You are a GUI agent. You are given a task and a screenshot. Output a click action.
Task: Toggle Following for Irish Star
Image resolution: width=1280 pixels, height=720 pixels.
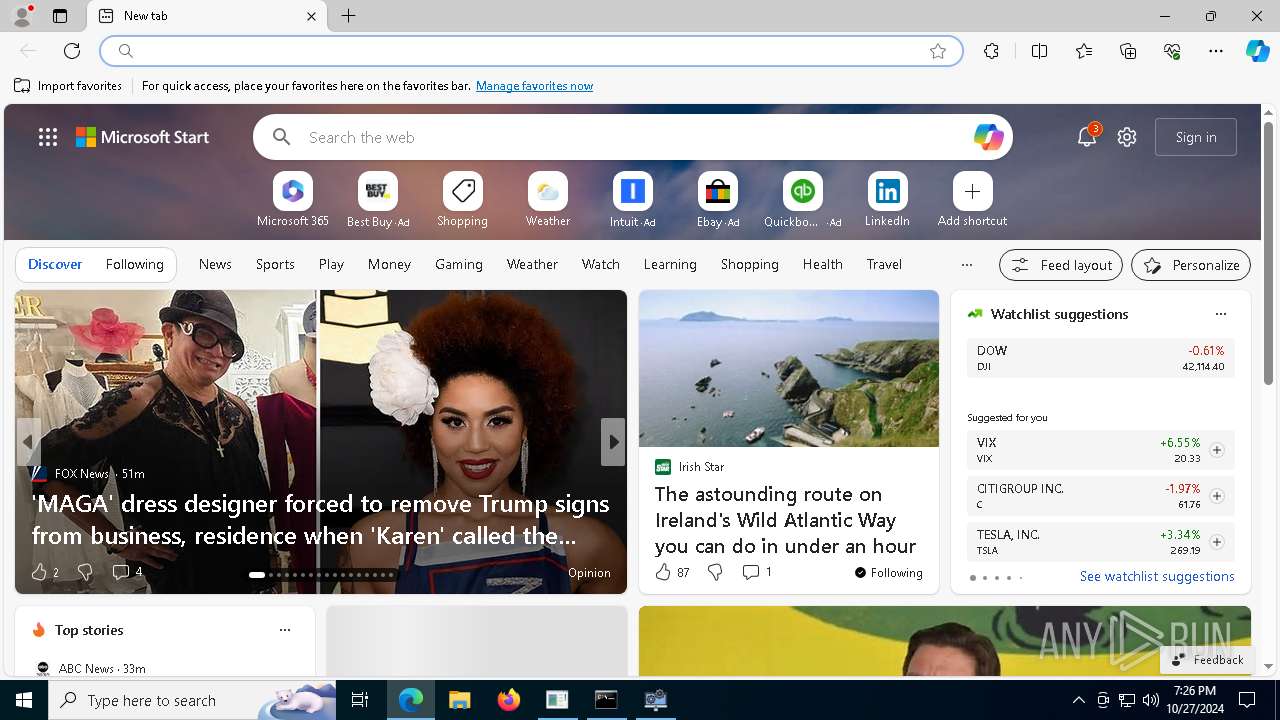coord(888,573)
